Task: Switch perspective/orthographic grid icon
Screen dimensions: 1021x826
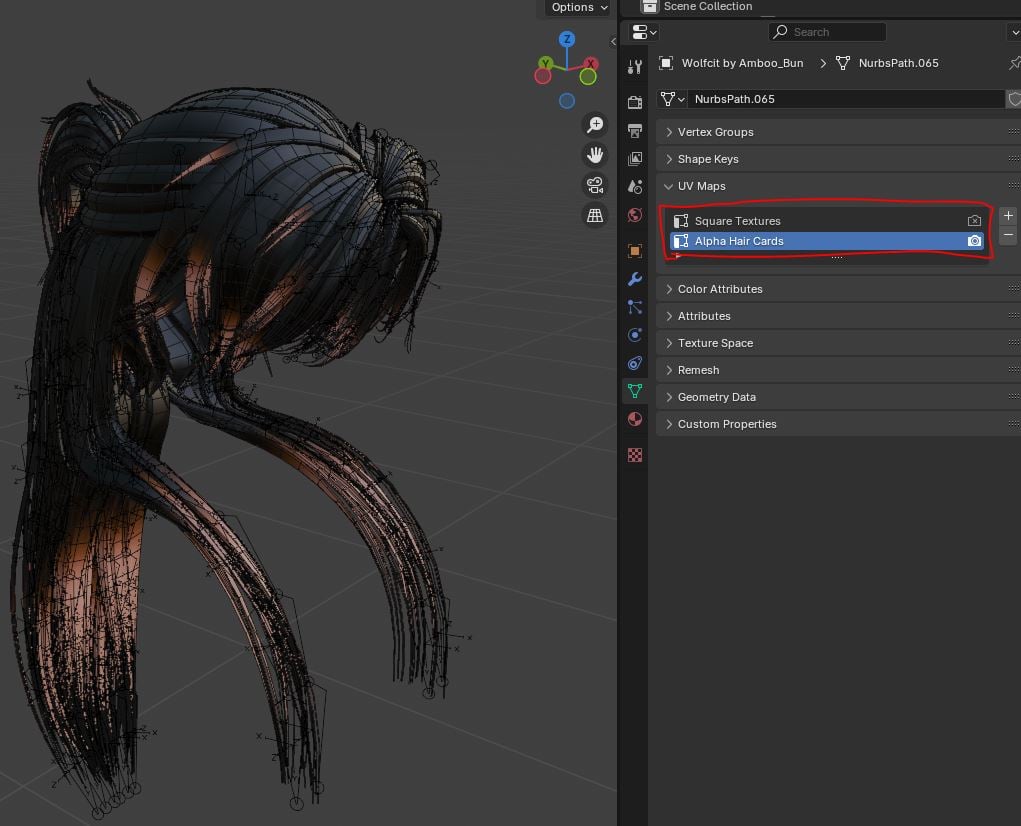Action: pos(595,215)
